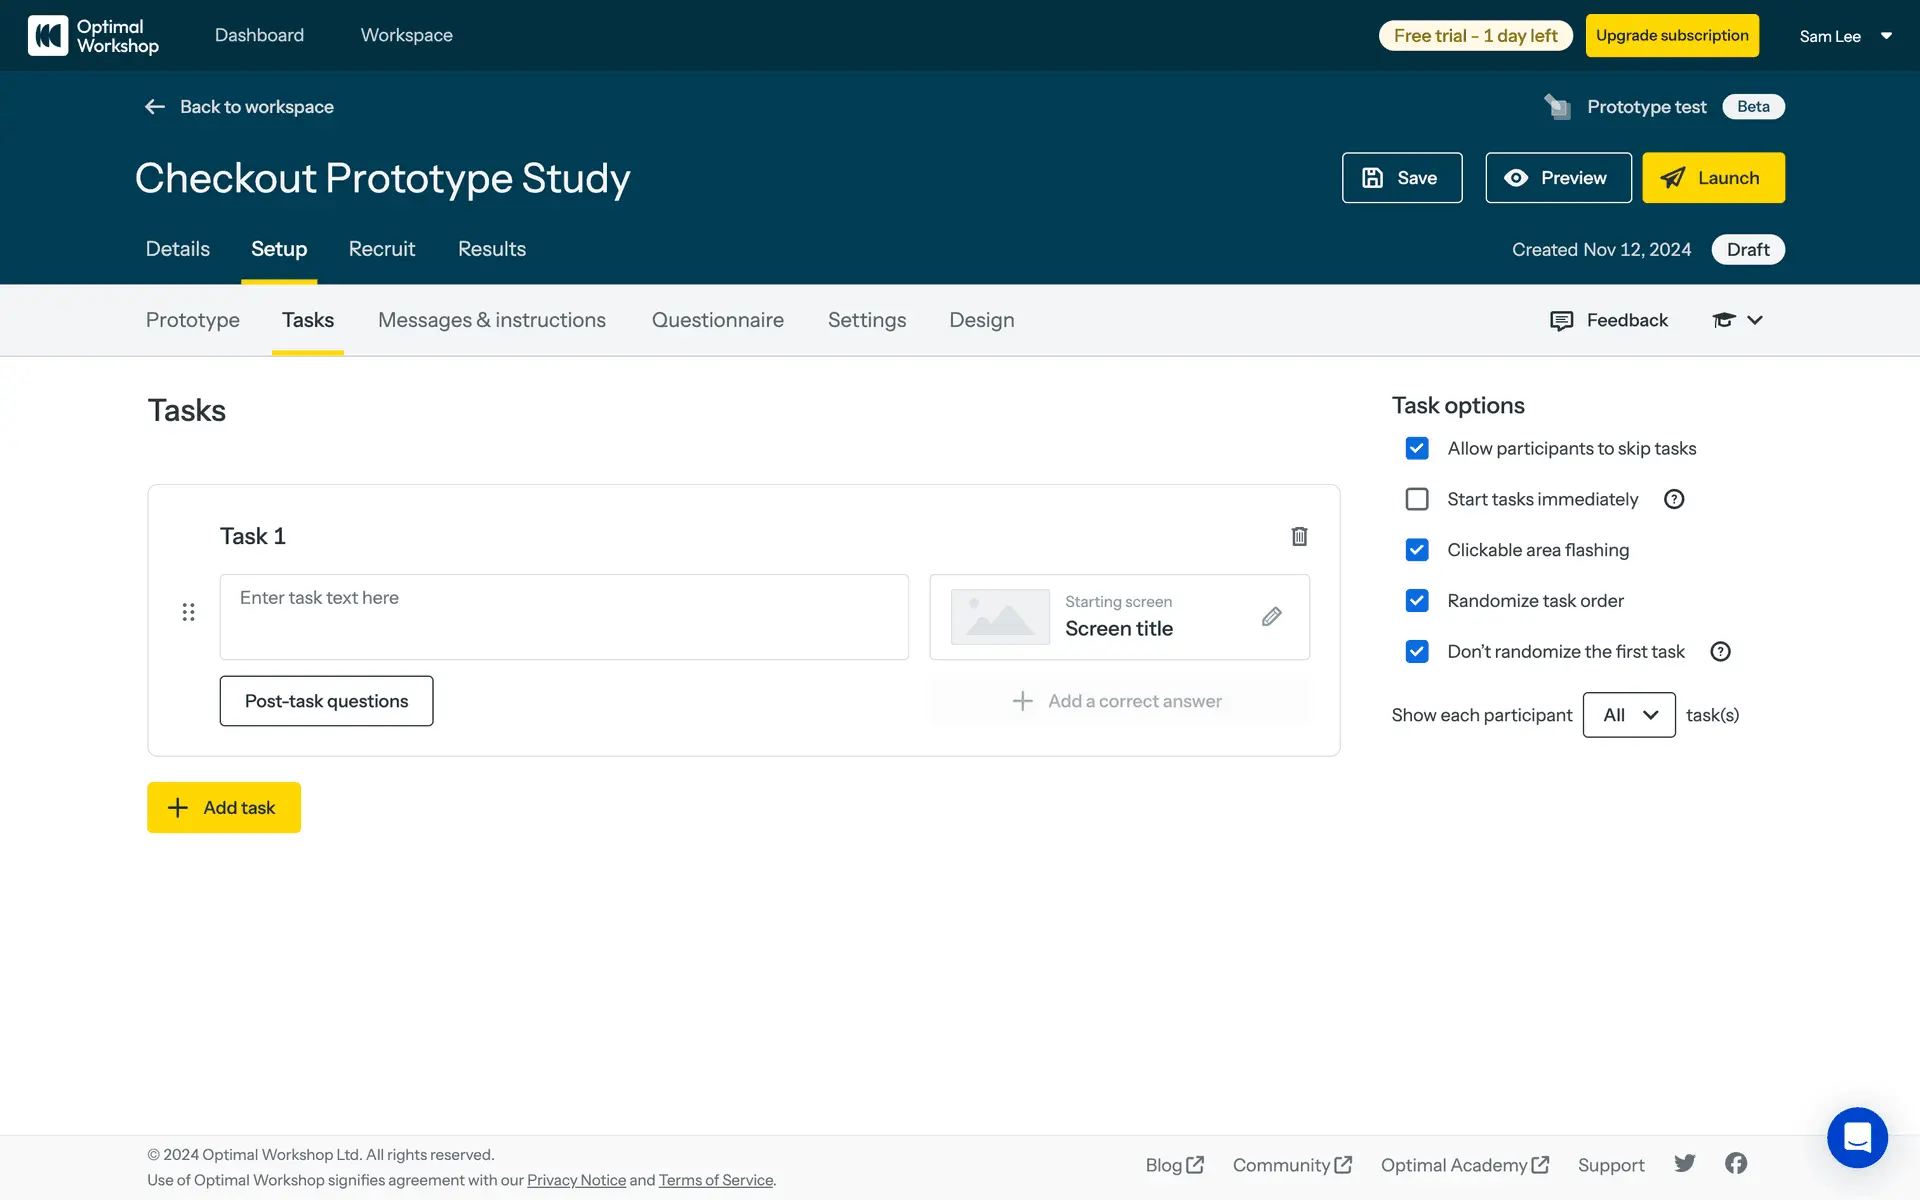1920x1200 pixels.
Task: Open the Facebook icon in footer
Action: 1736,1163
